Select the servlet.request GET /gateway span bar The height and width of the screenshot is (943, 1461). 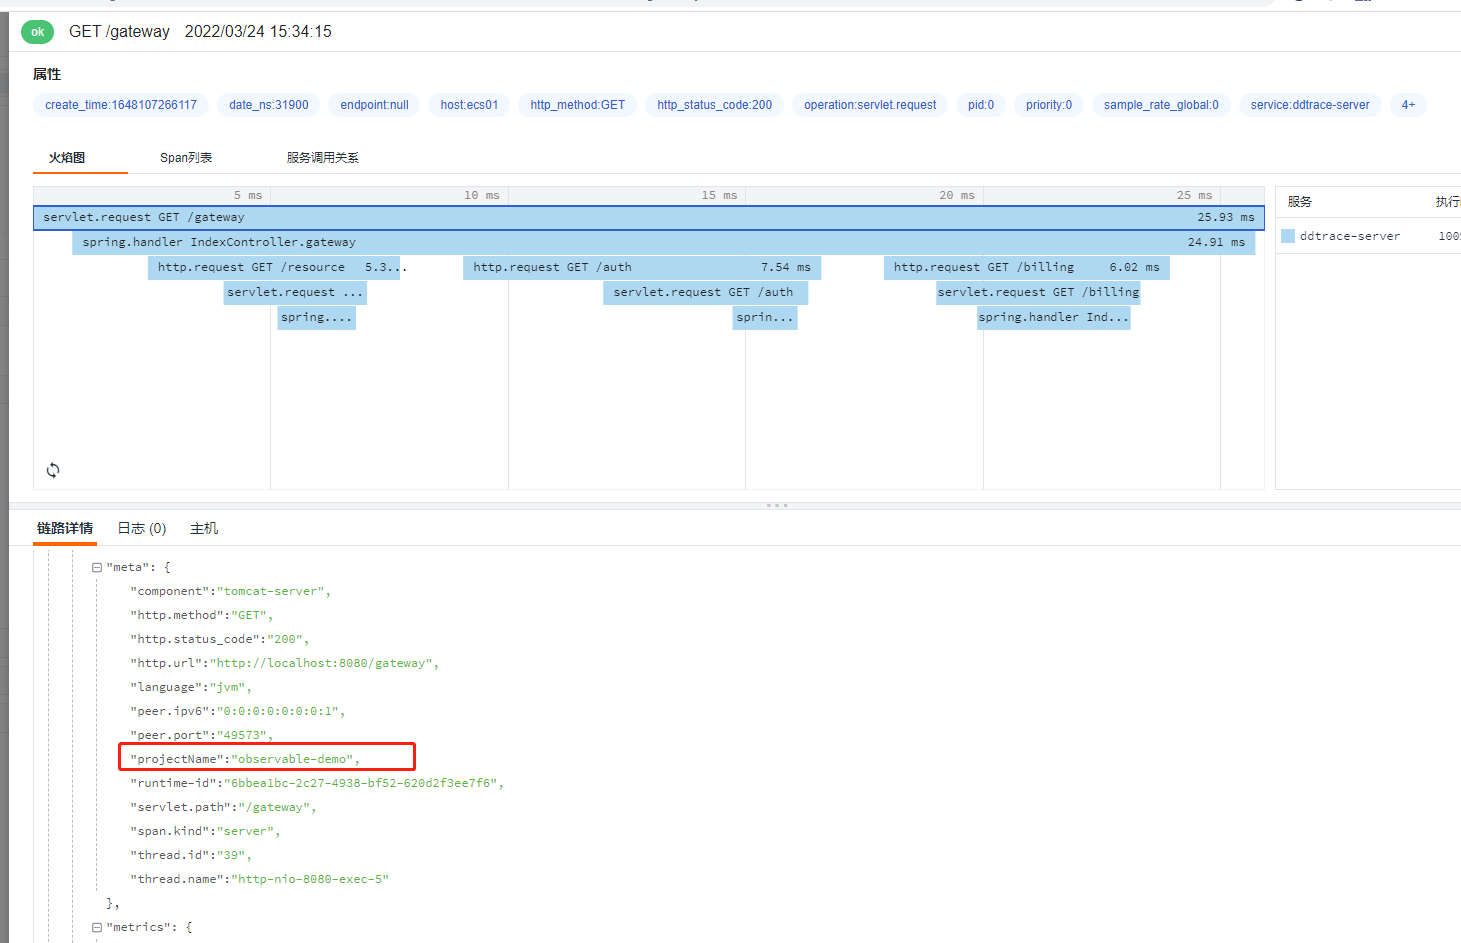[x=649, y=217]
